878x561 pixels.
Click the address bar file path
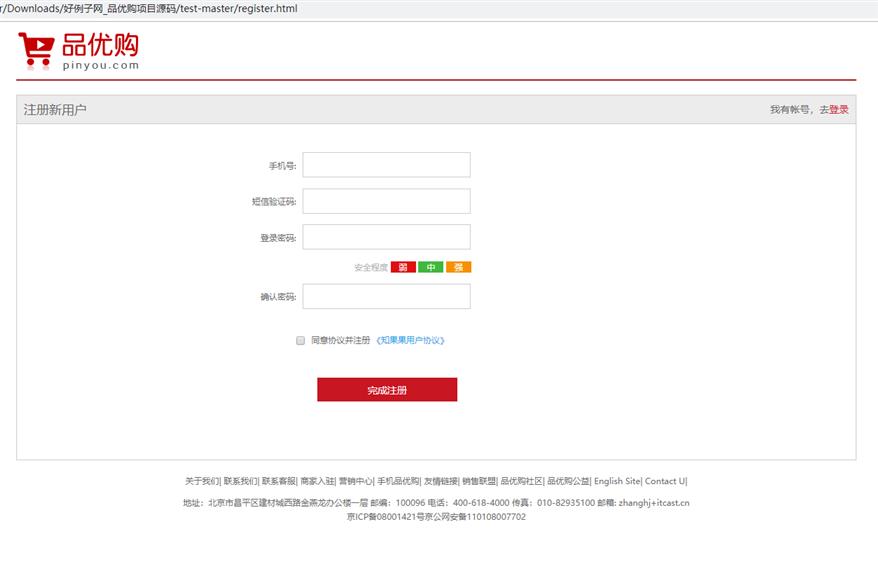150,9
